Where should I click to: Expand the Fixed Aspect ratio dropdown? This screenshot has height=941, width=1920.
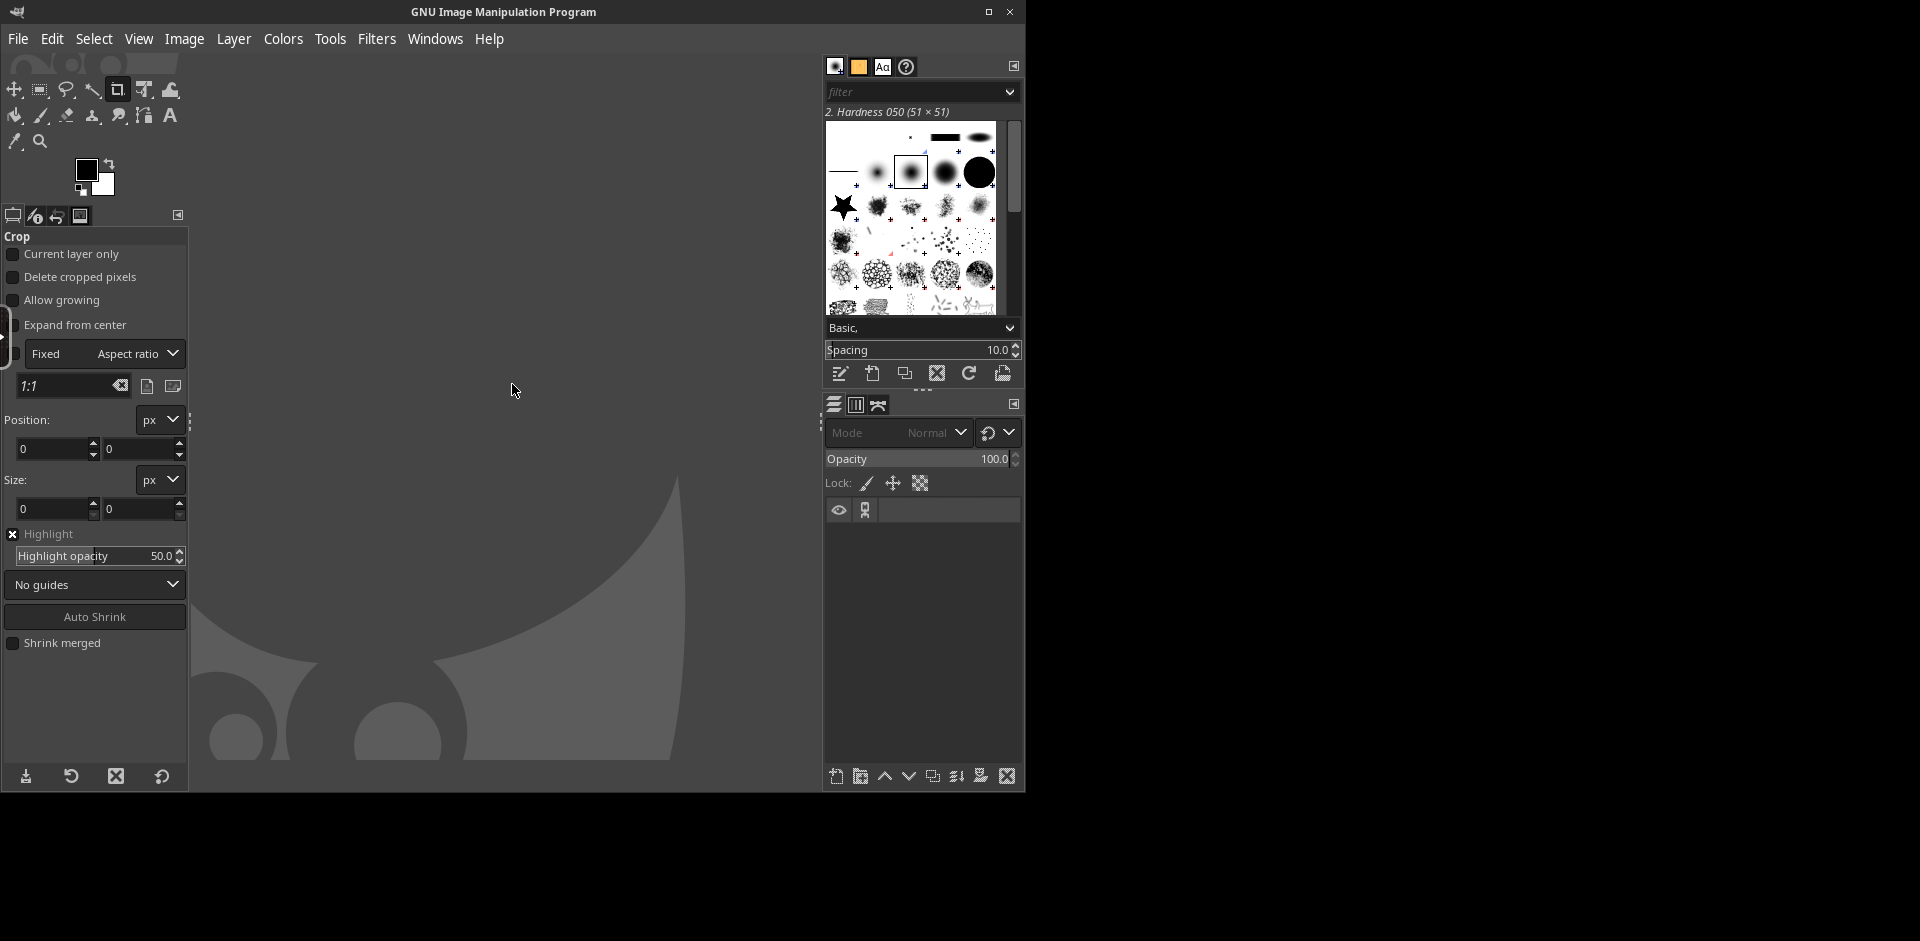click(104, 354)
